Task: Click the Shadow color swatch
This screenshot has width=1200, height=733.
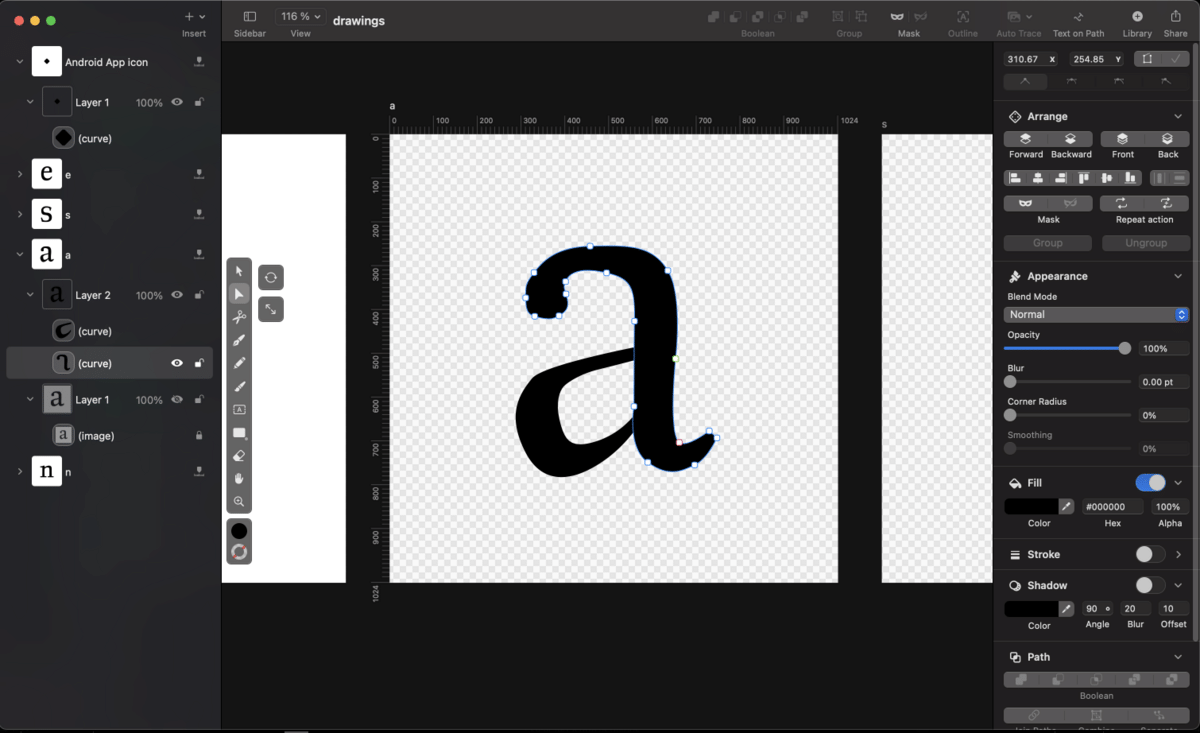Action: click(1031, 609)
